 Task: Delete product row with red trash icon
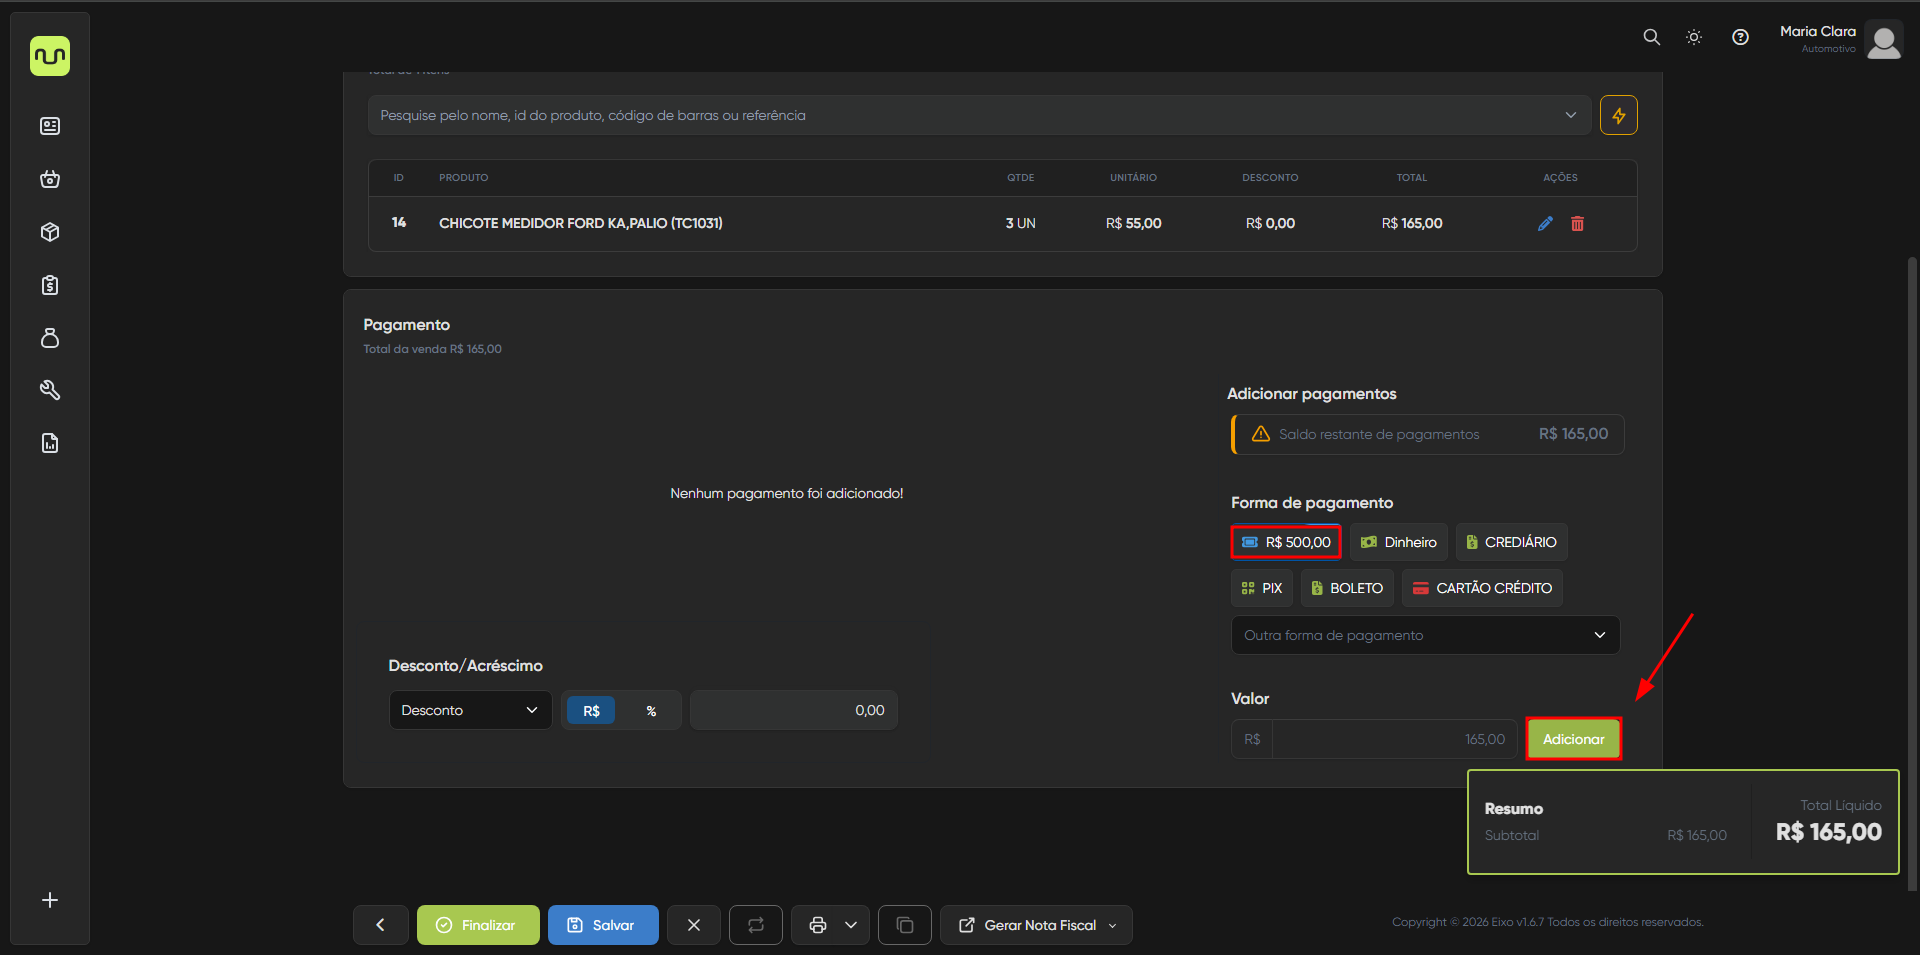click(1577, 223)
